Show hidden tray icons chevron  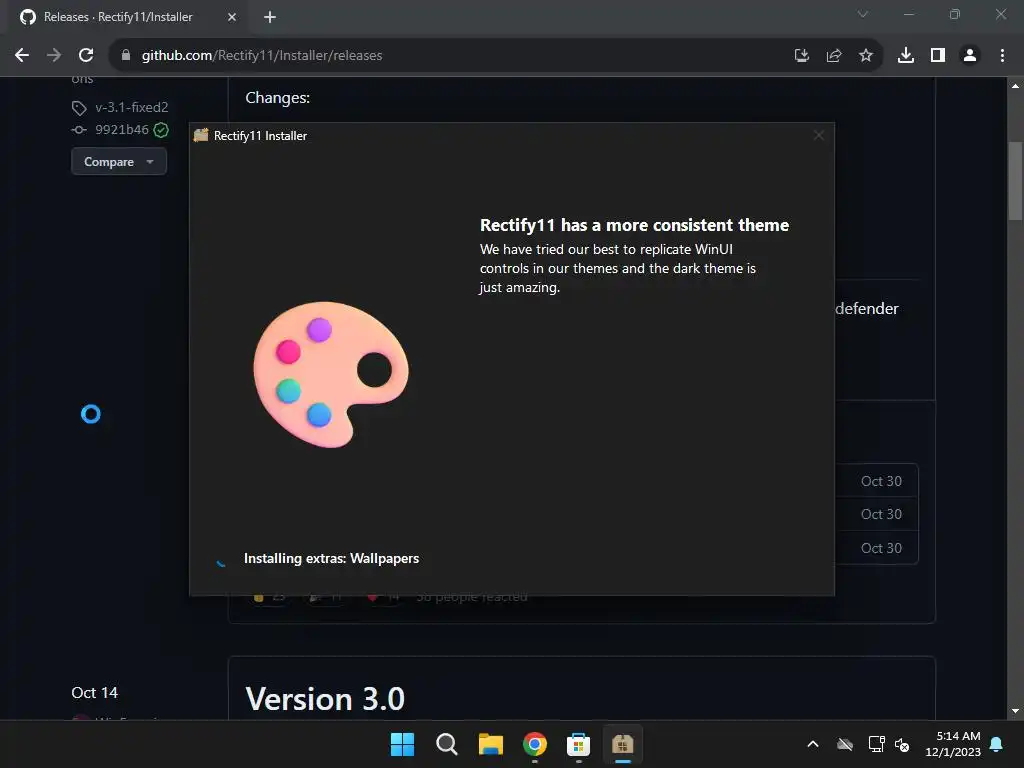813,744
